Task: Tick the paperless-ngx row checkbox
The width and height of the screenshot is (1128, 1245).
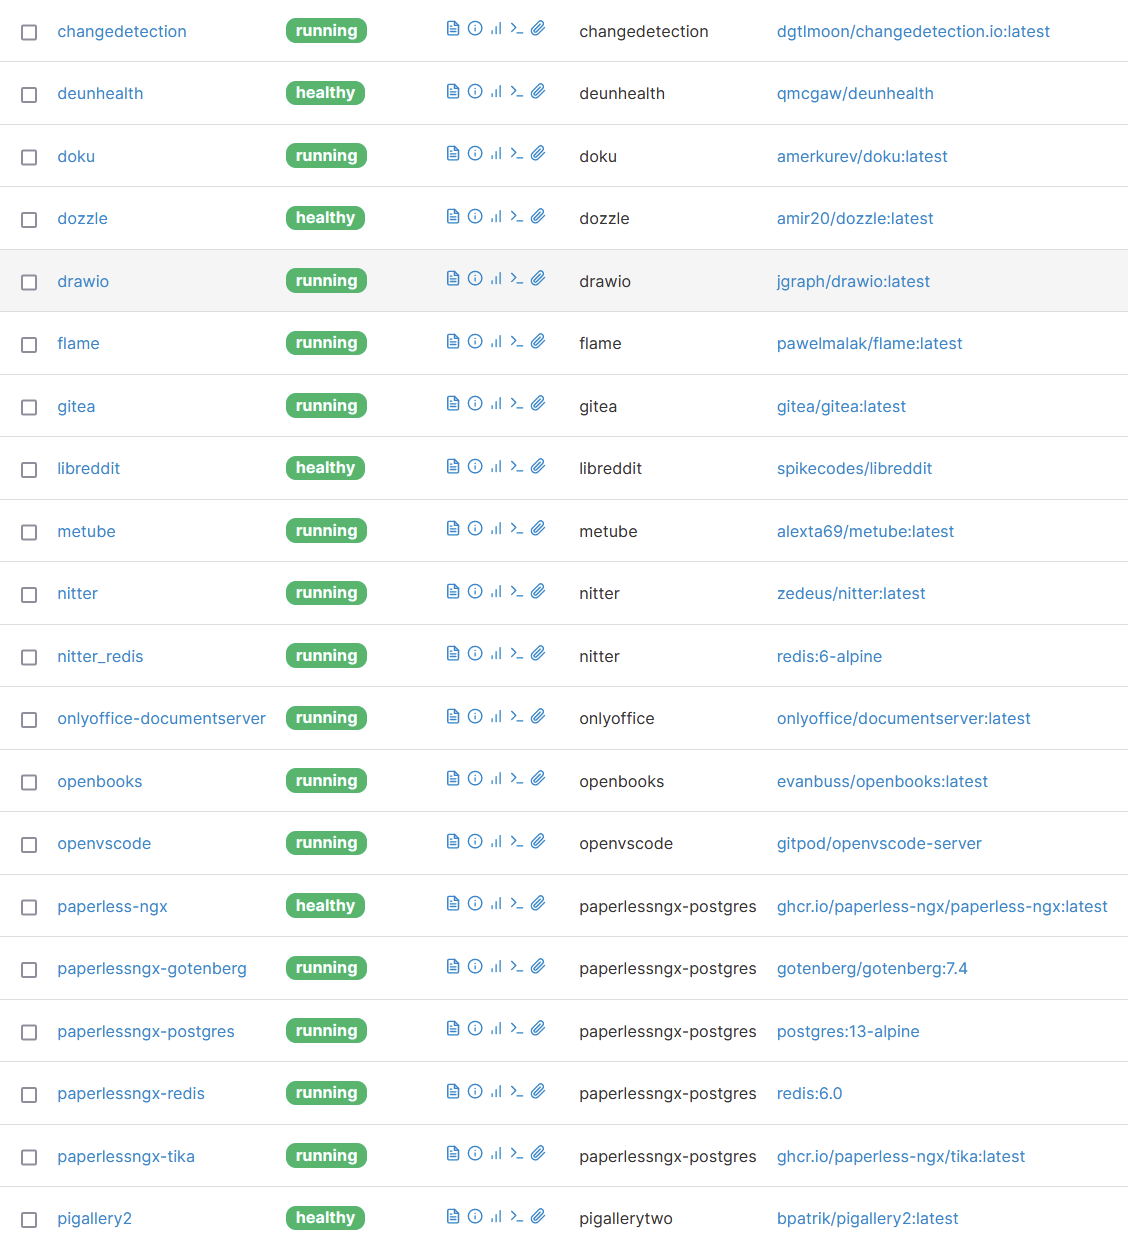Action: (x=29, y=907)
